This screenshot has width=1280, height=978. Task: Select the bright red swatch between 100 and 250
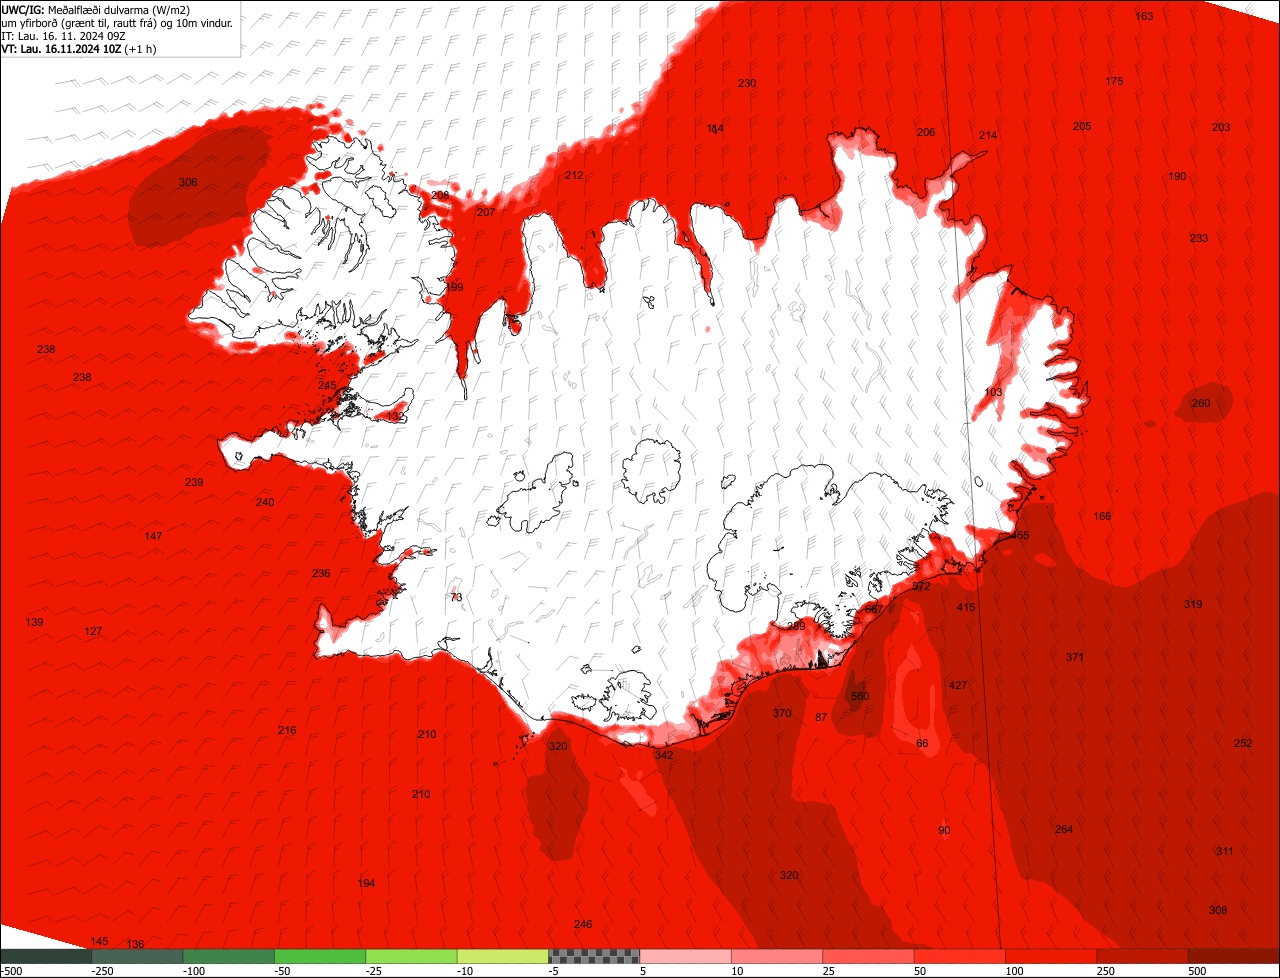(1052, 956)
